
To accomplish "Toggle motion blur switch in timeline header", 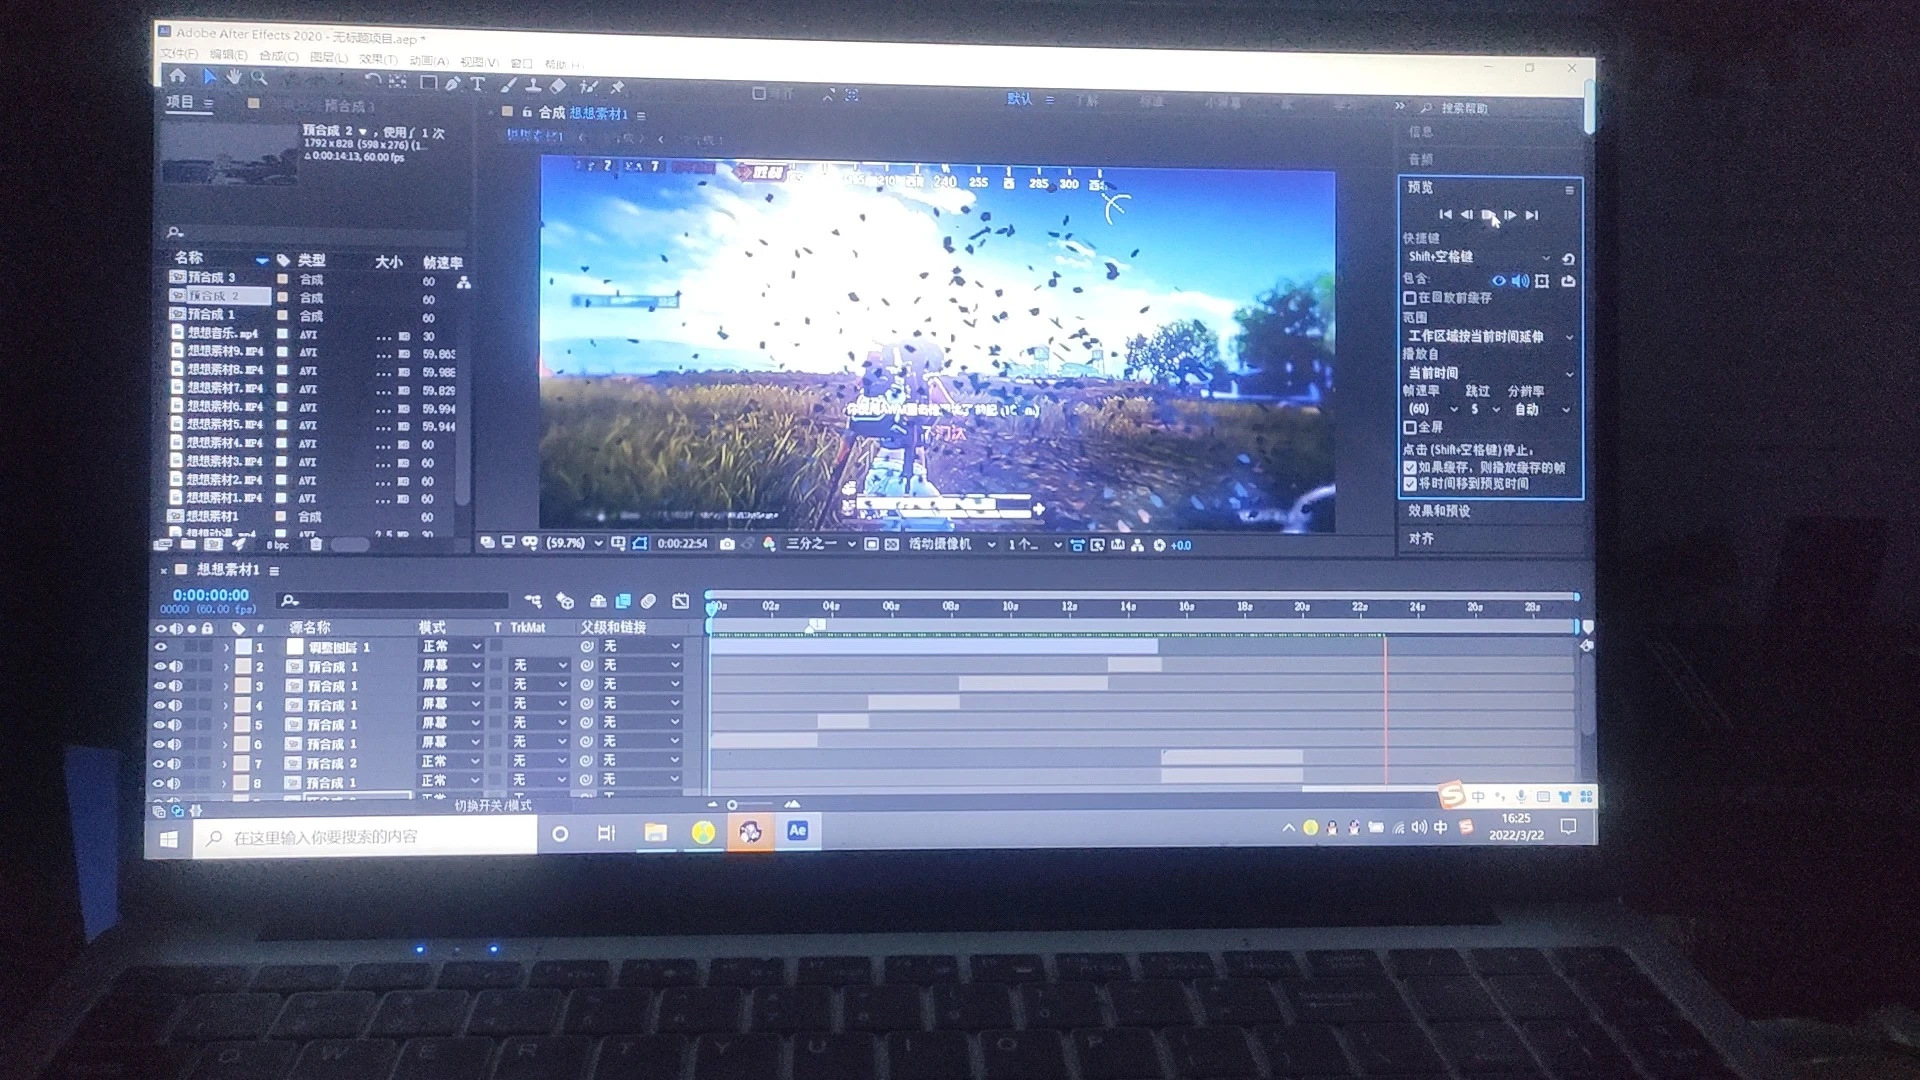I will 648,601.
